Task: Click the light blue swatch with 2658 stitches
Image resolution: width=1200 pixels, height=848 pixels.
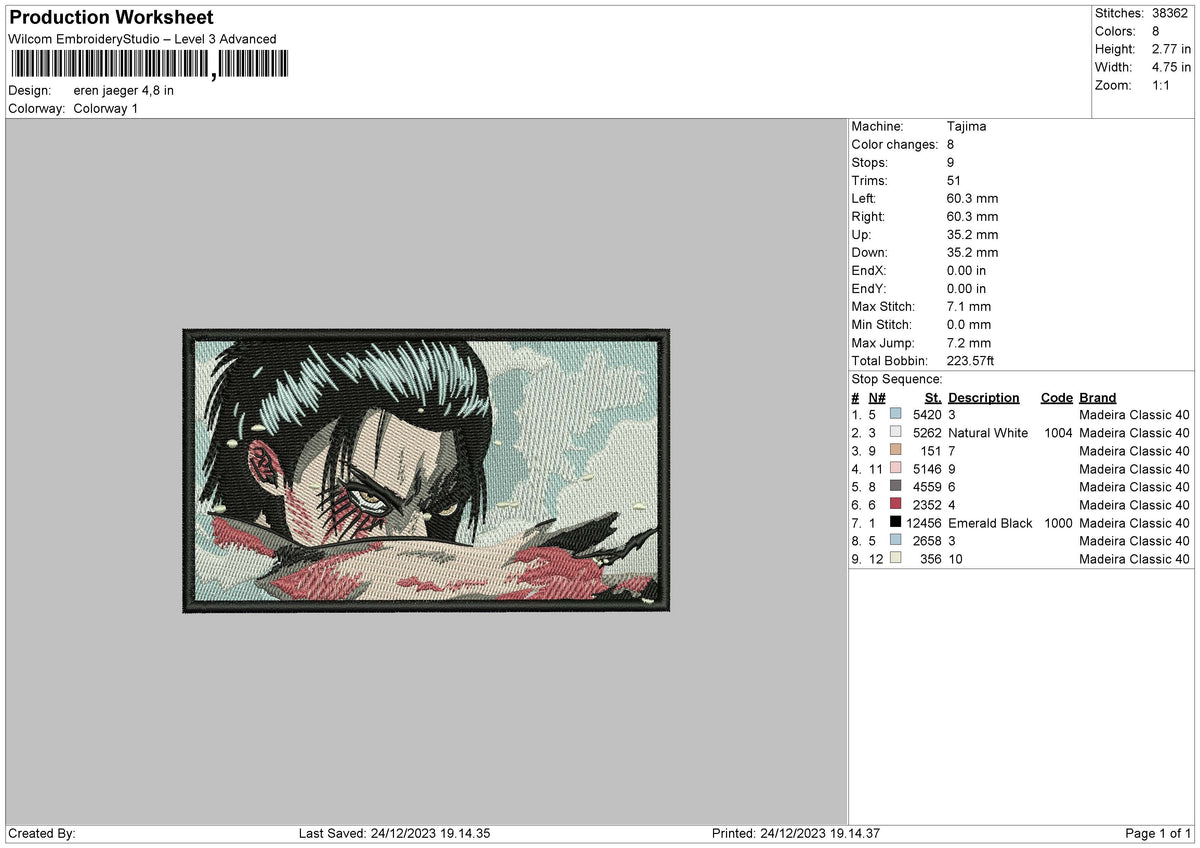Action: (895, 540)
